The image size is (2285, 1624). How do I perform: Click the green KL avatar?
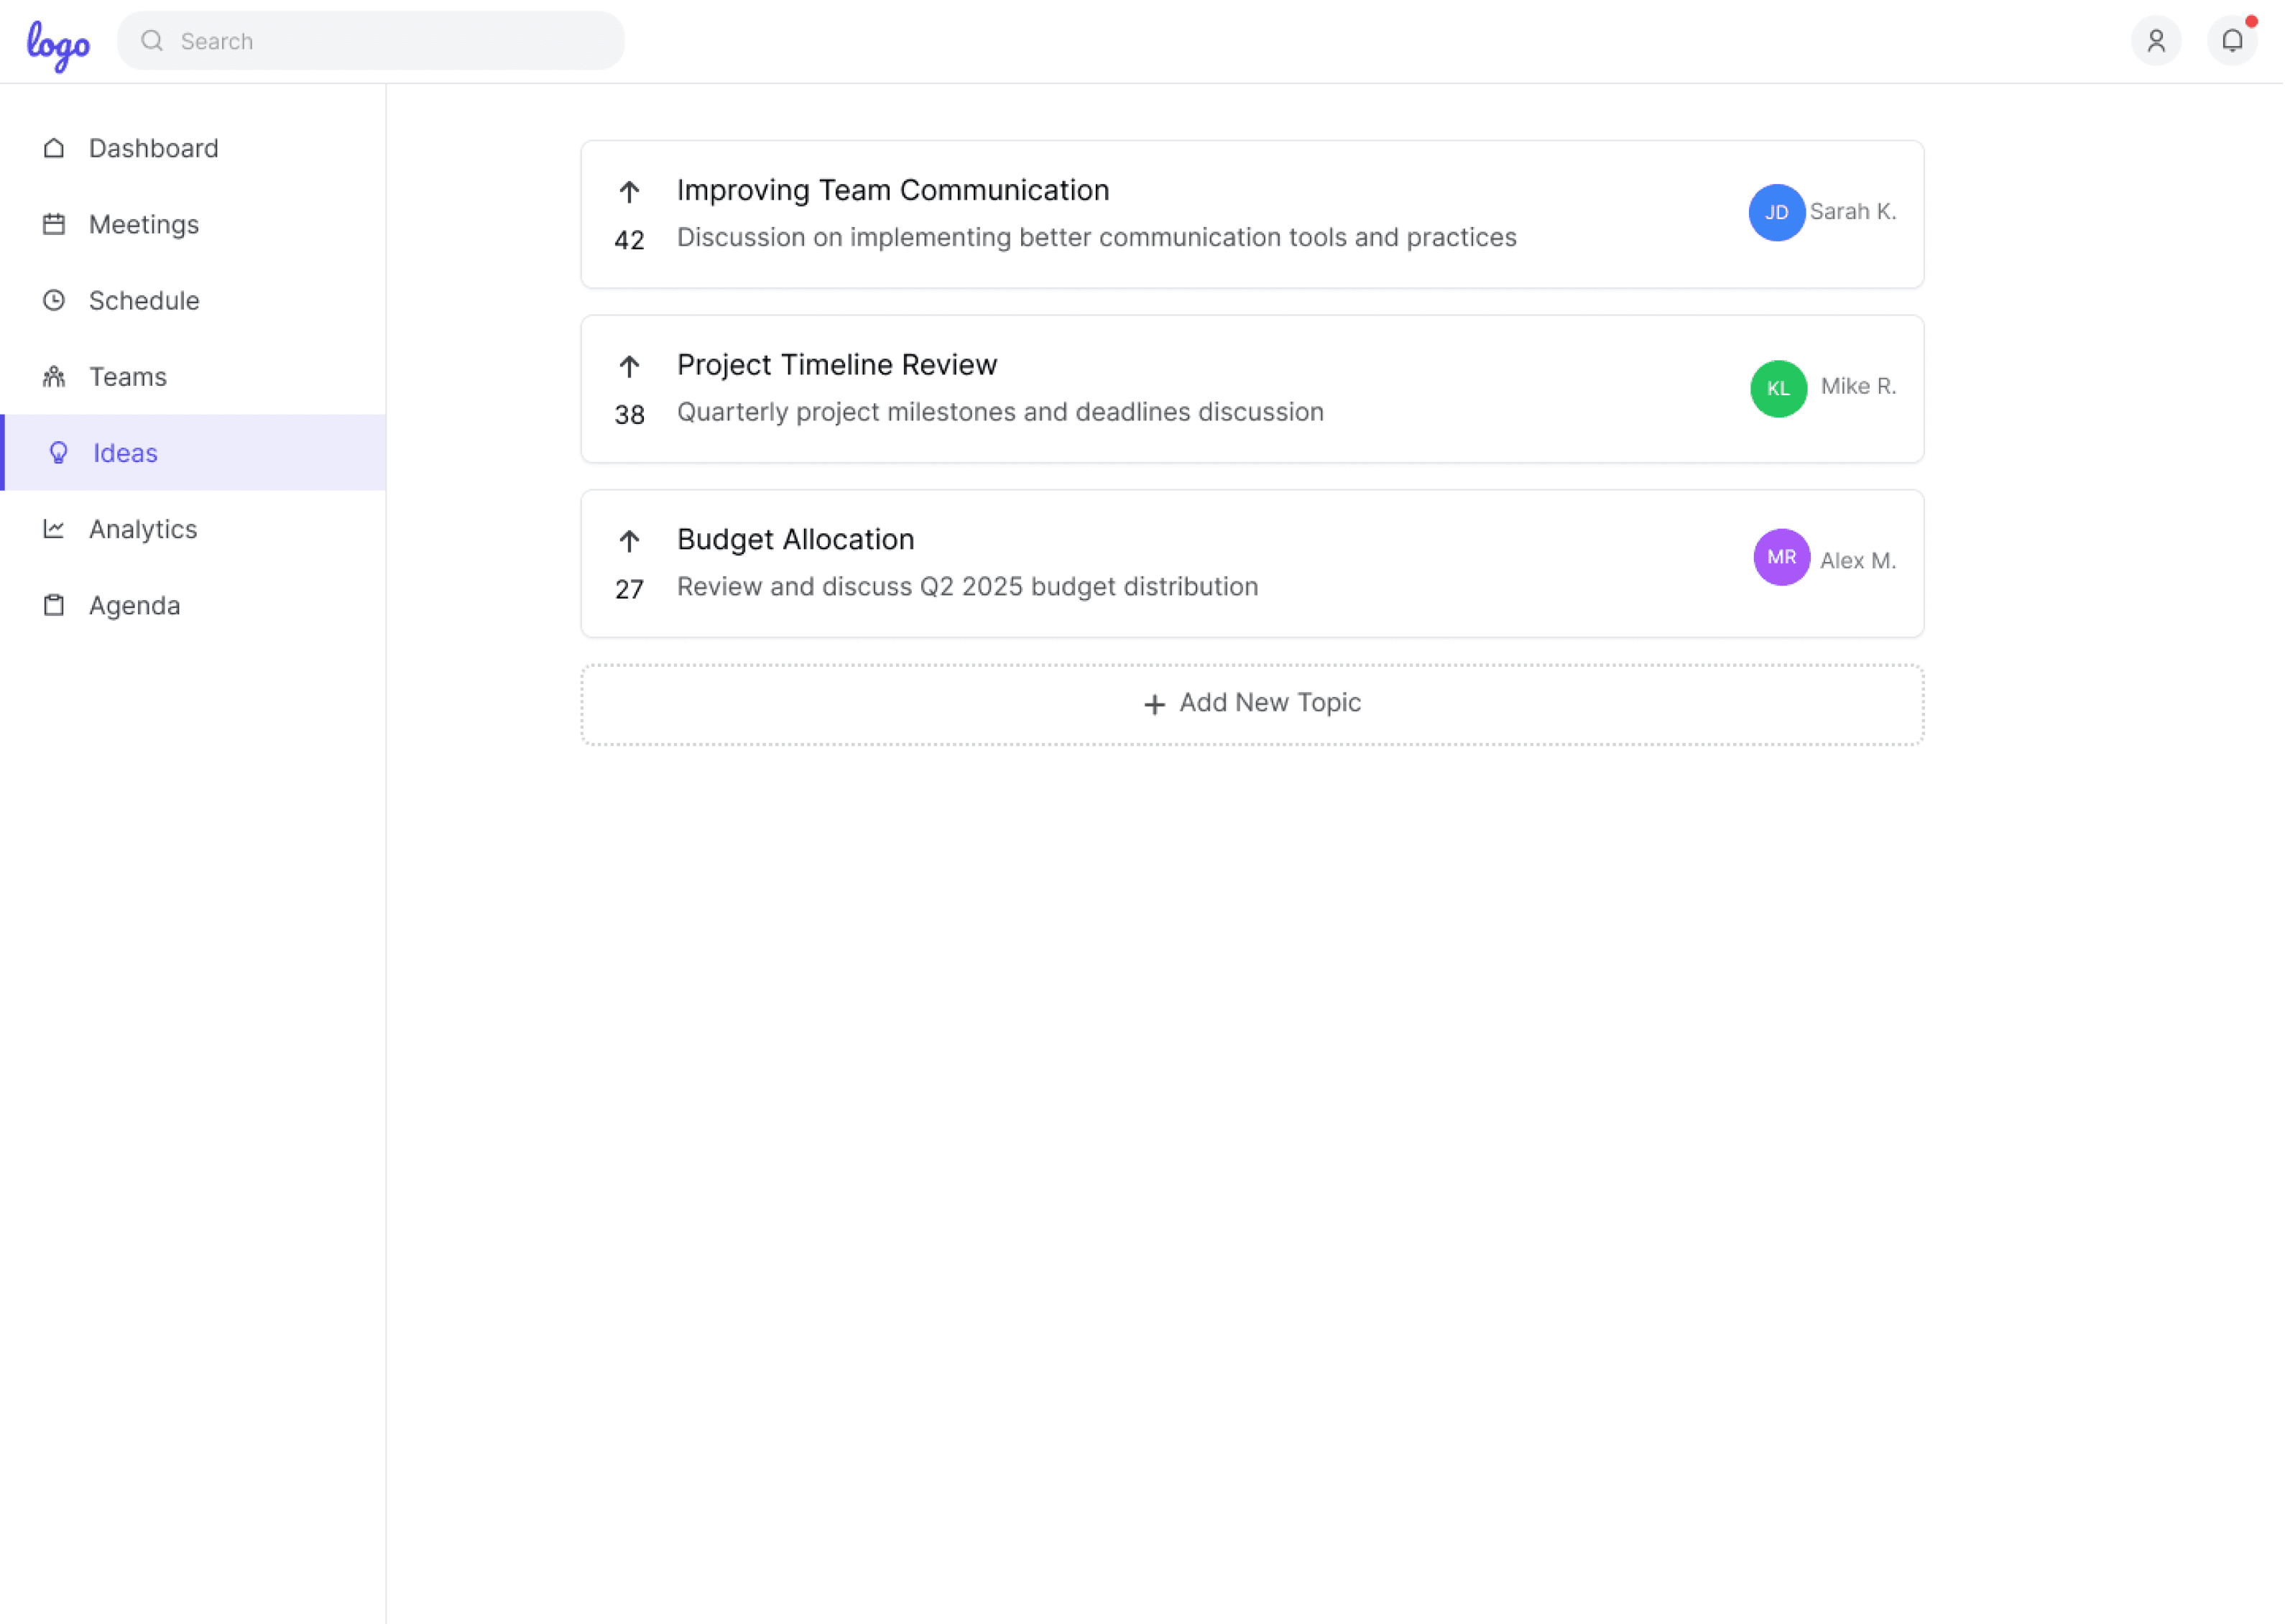point(1777,388)
